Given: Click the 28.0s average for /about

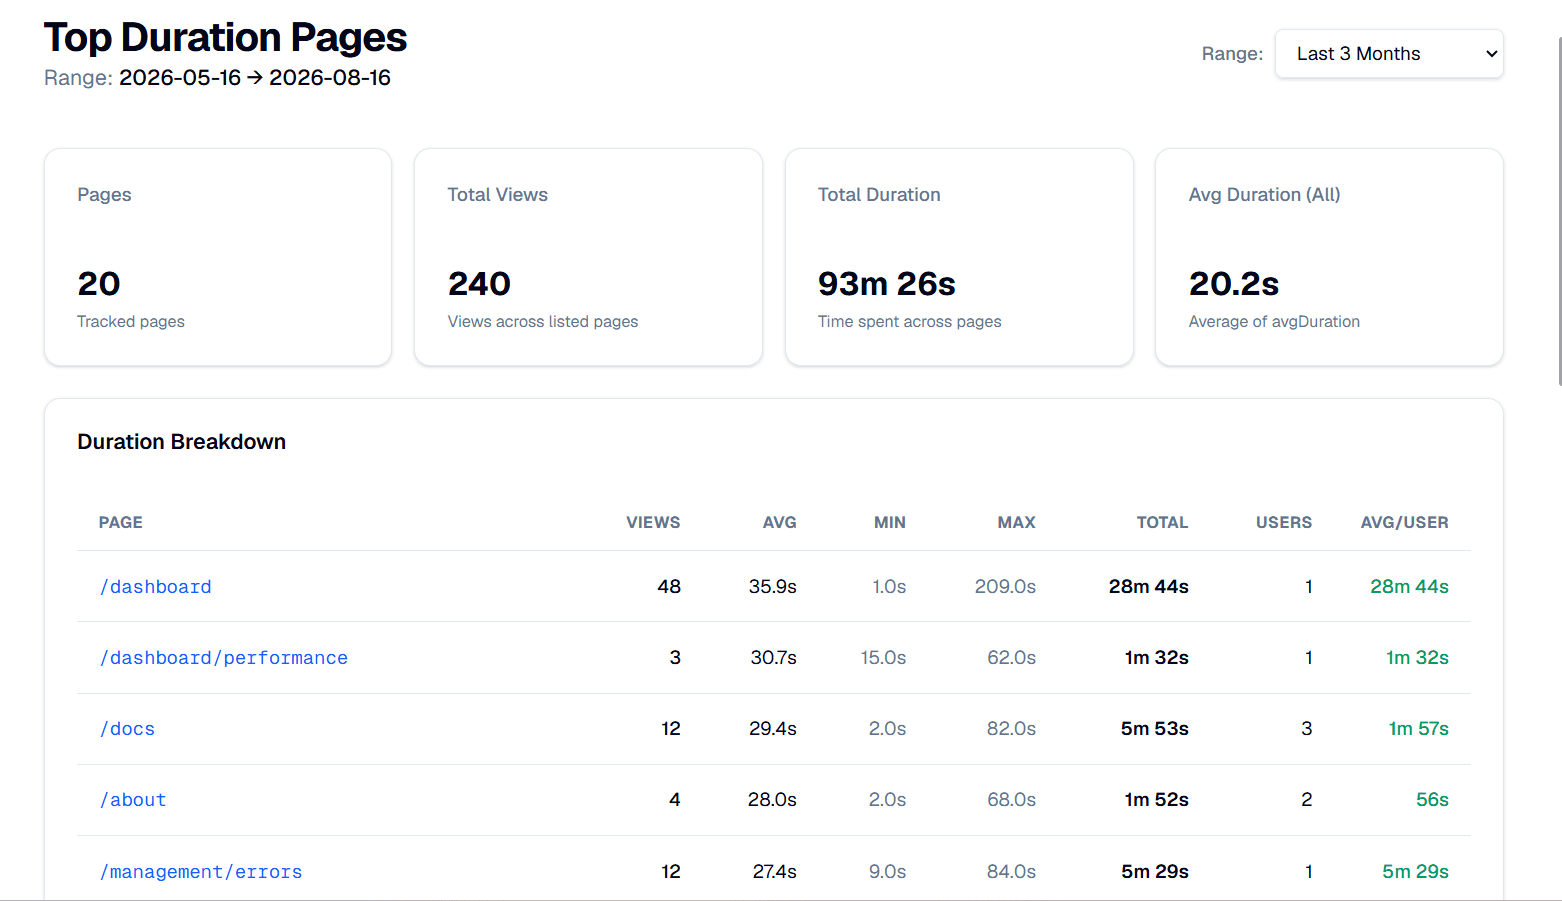Looking at the screenshot, I should tap(772, 800).
